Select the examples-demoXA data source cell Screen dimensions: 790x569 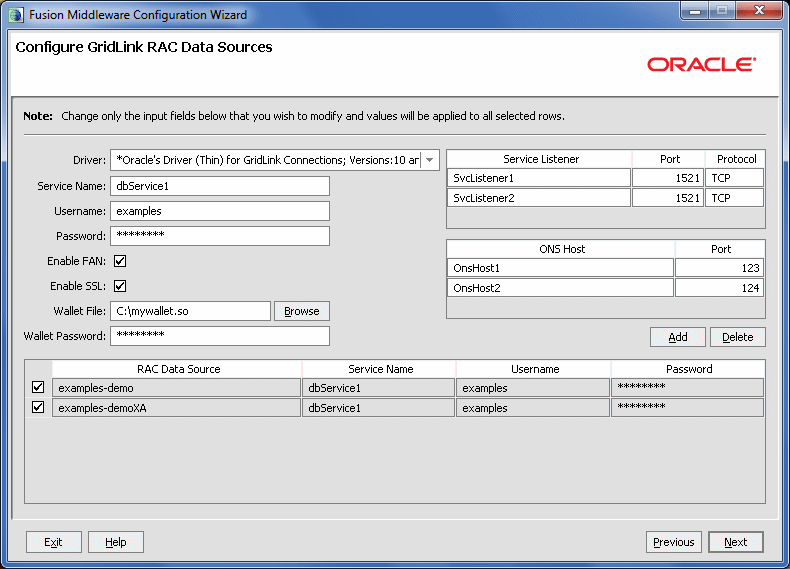click(x=176, y=408)
